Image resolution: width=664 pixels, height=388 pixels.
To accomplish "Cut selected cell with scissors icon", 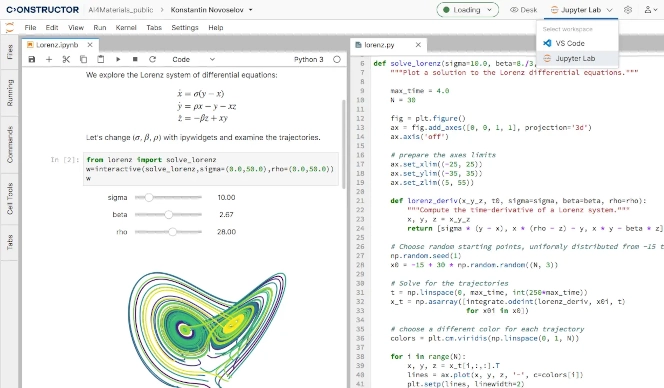I will click(66, 59).
